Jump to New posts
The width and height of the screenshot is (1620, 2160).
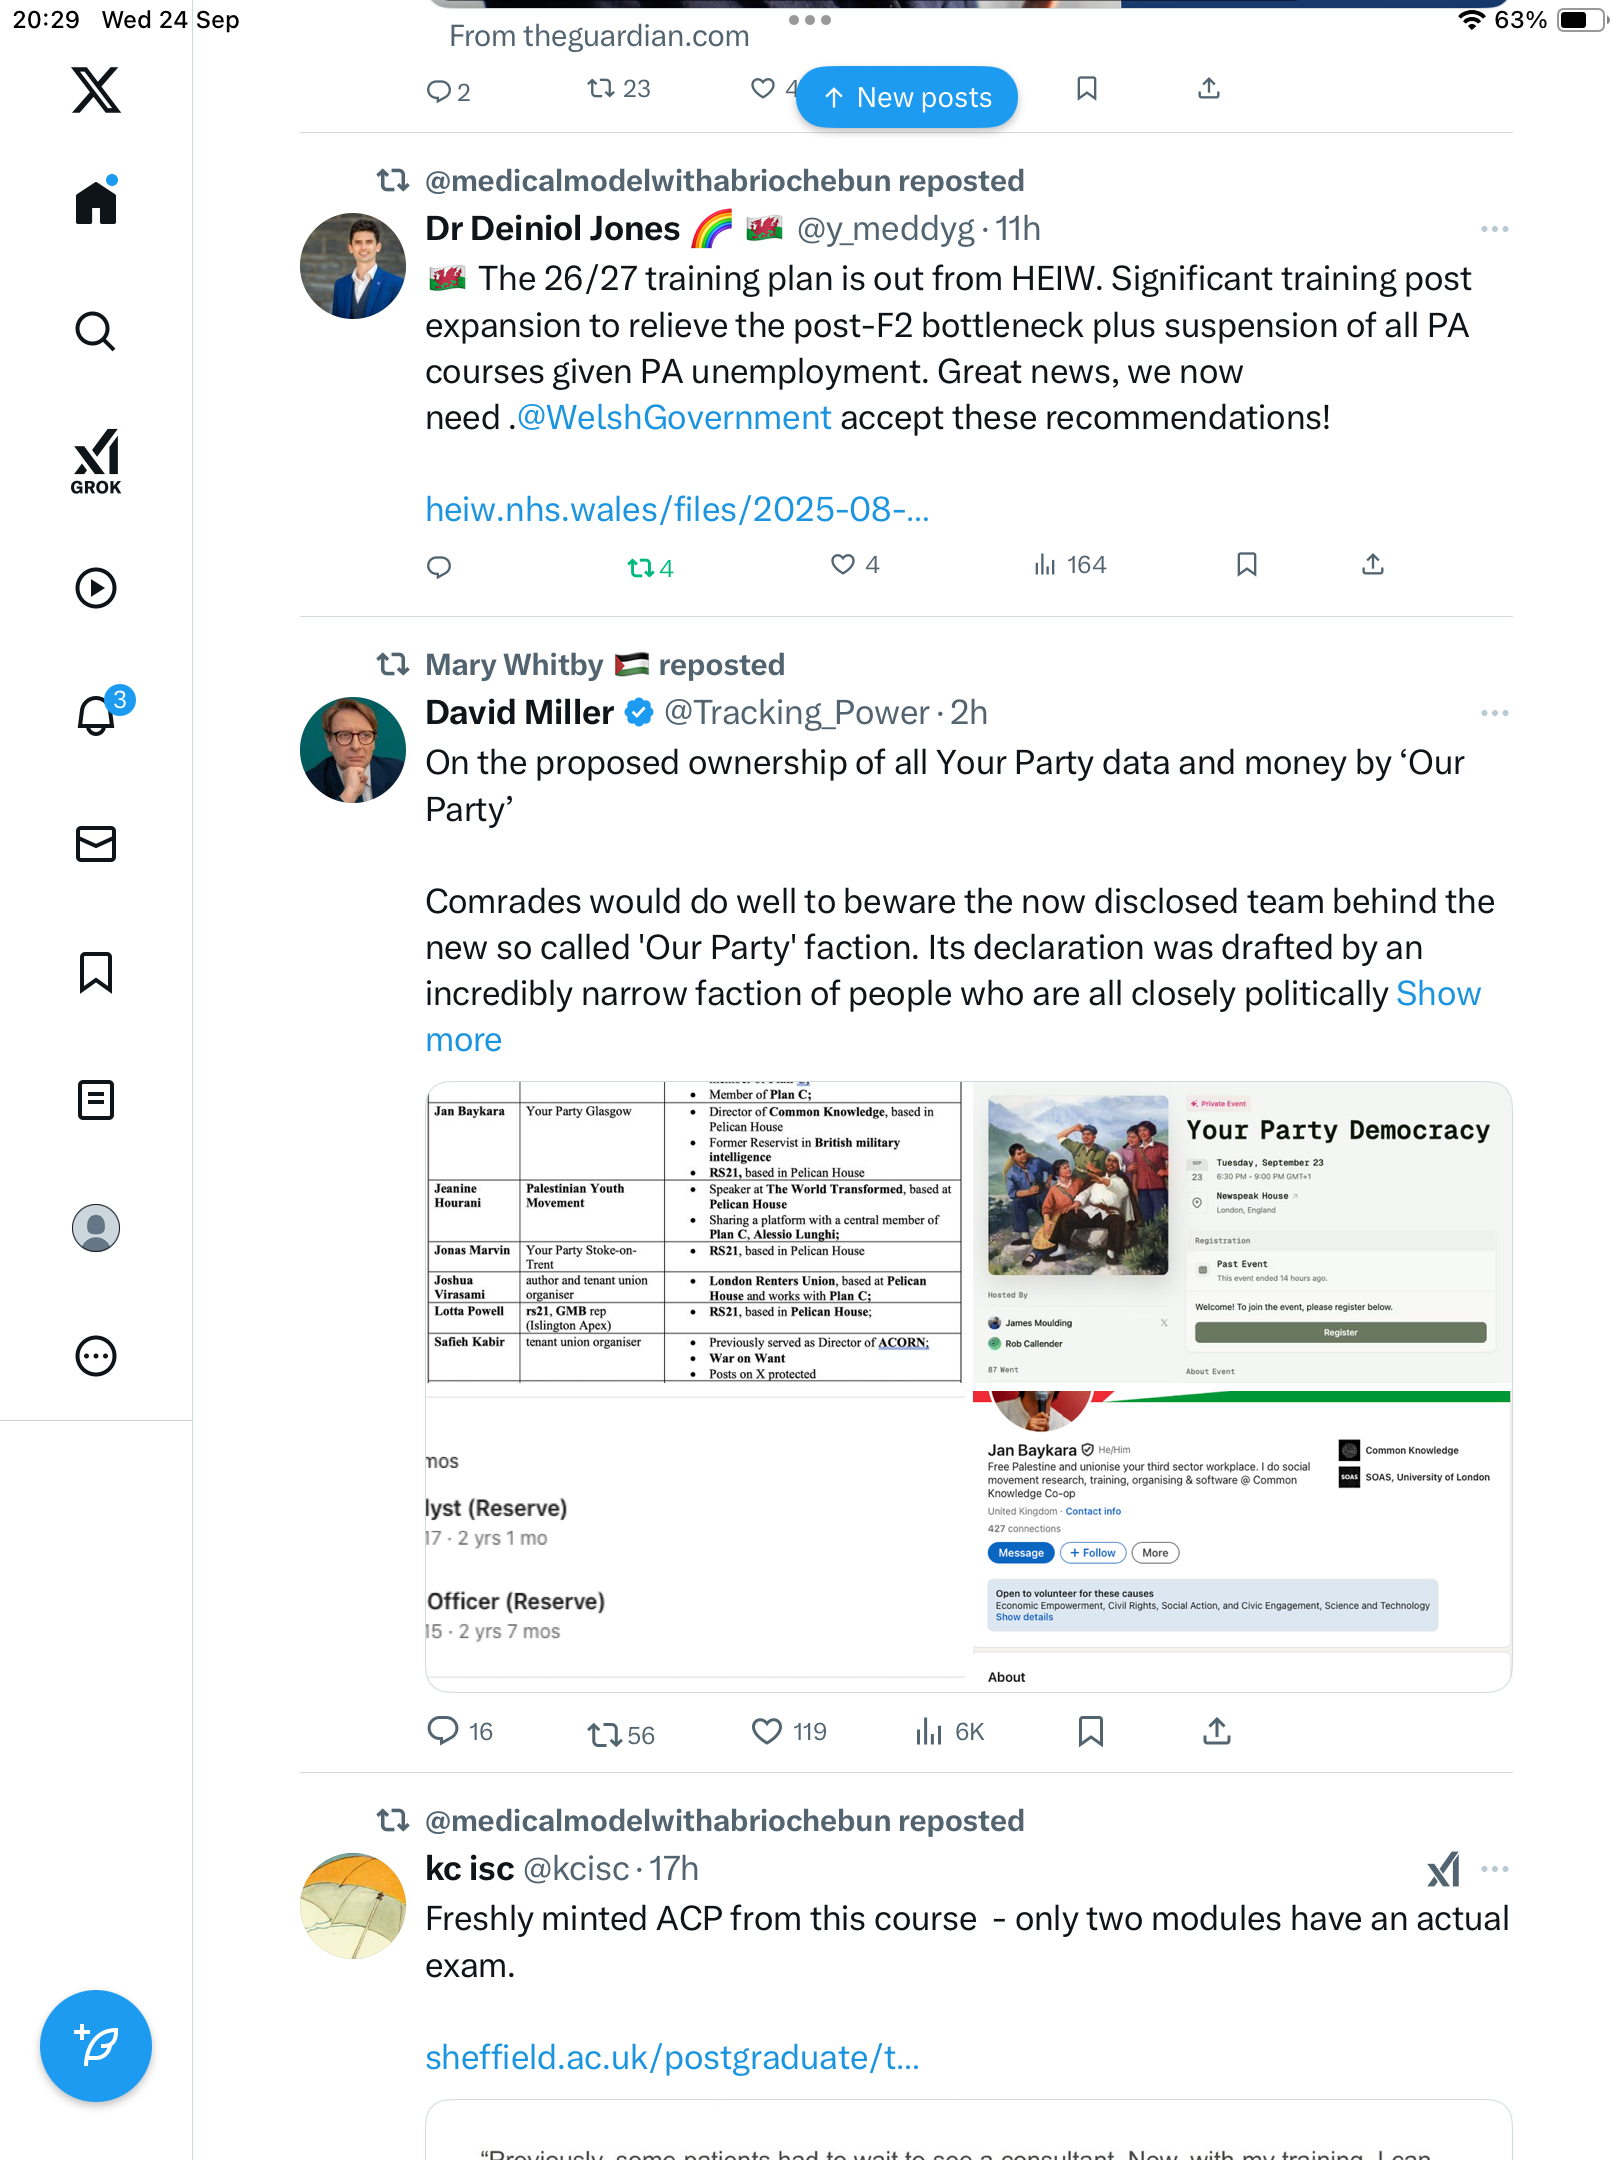[x=906, y=97]
